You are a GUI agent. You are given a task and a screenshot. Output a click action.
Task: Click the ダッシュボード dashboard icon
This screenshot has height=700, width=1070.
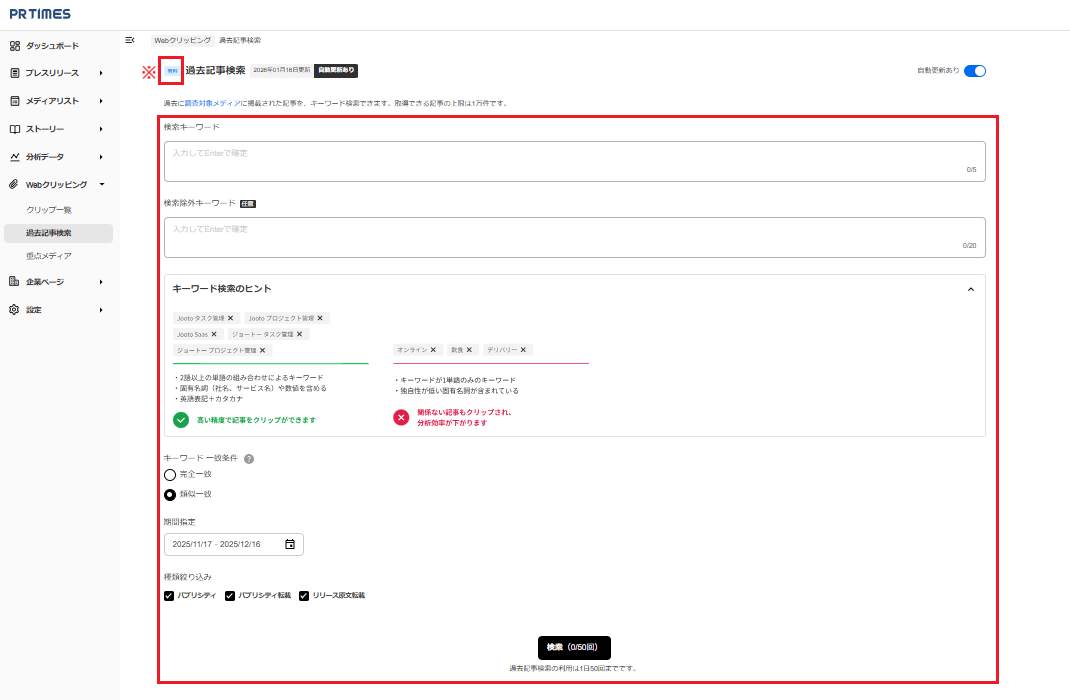click(15, 46)
